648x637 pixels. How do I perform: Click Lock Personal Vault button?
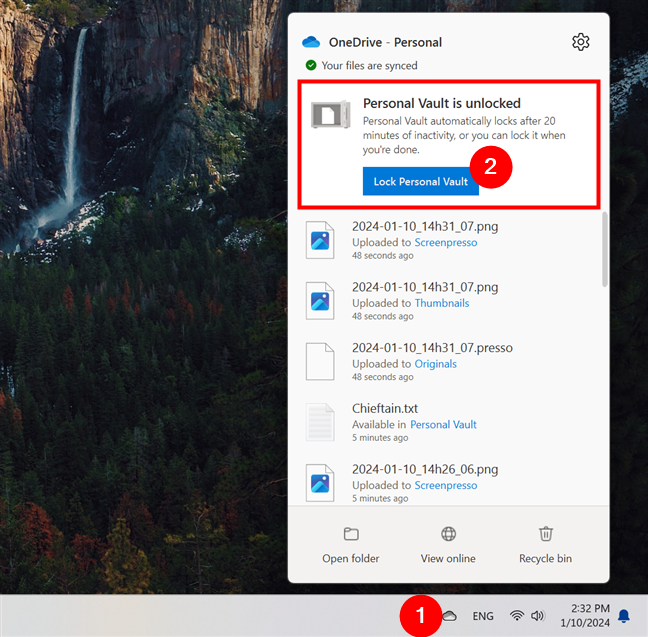pos(420,181)
